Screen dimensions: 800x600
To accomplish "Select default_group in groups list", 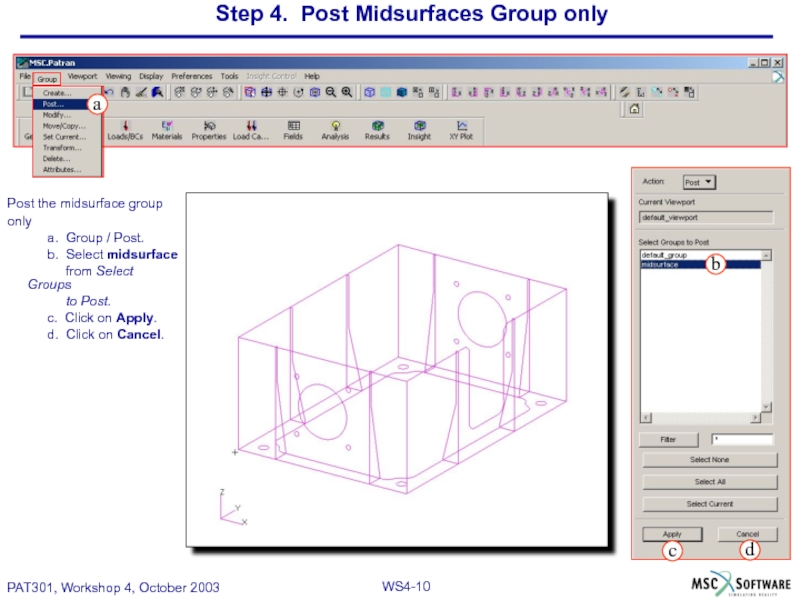I will 701,255.
